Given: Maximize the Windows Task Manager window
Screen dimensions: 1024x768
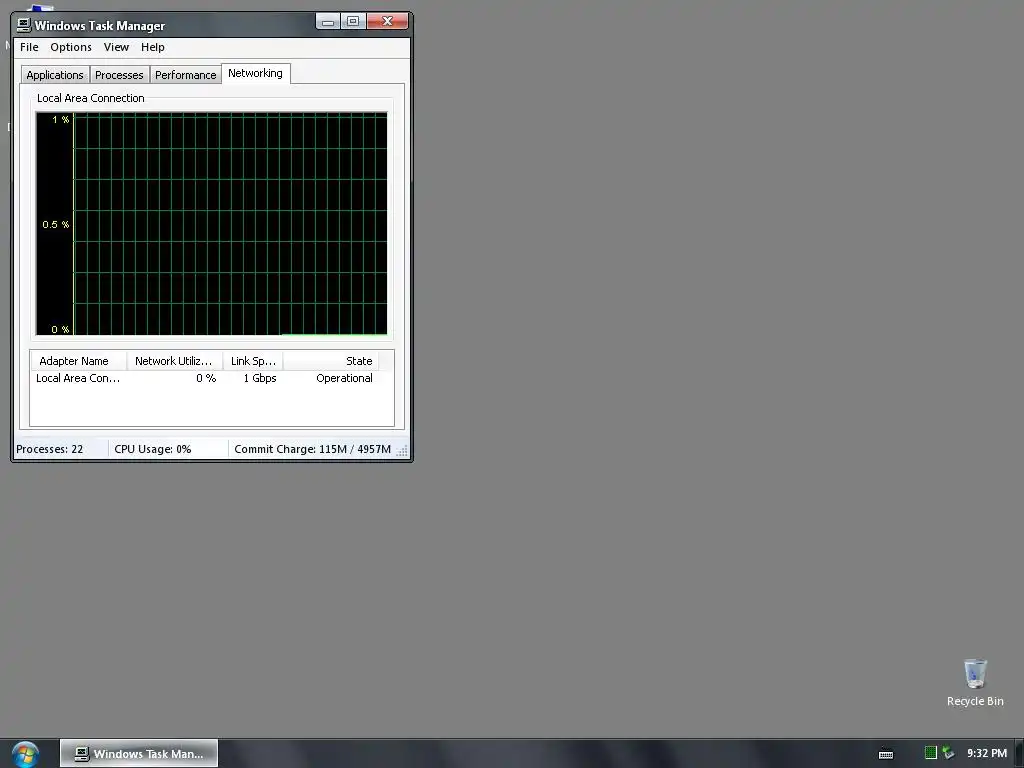Looking at the screenshot, I should 353,22.
